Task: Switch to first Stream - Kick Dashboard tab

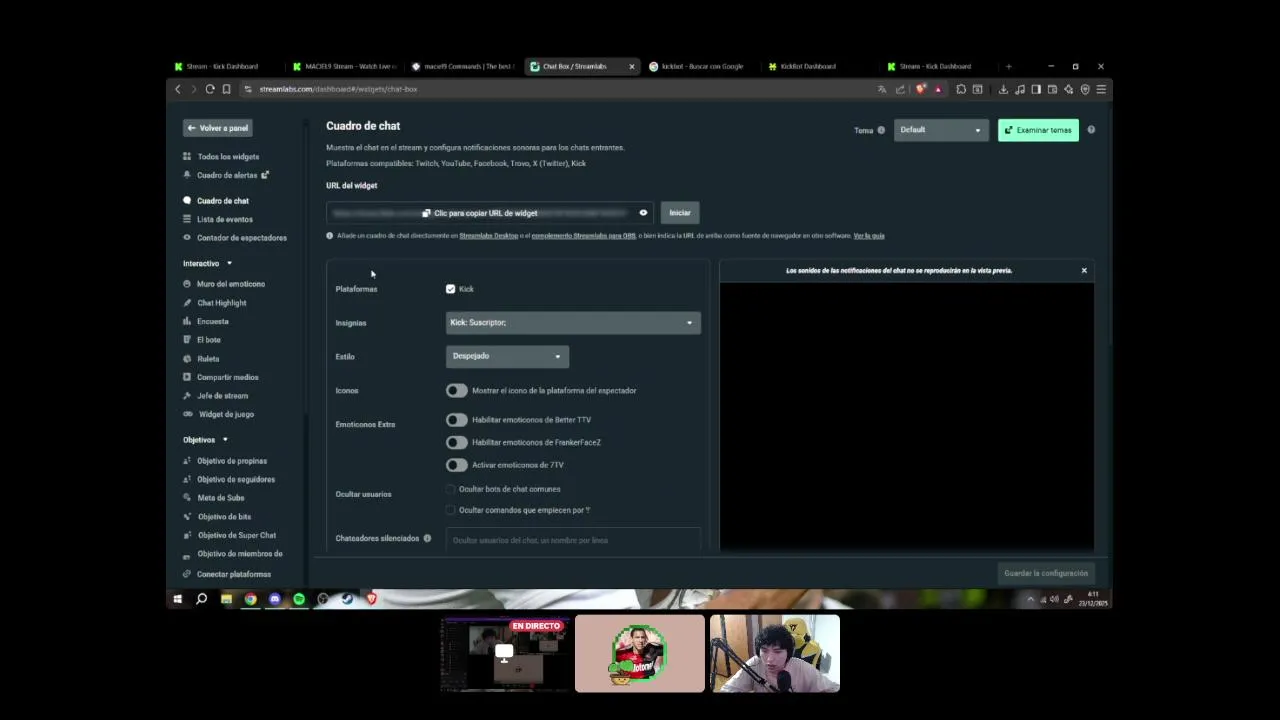Action: [x=225, y=66]
